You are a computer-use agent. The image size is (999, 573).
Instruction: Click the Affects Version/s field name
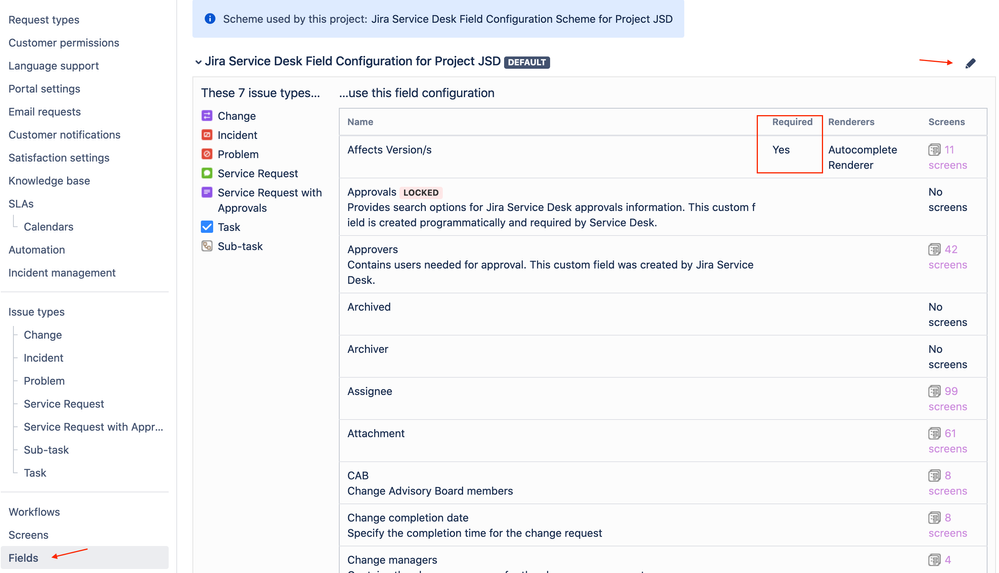pos(389,150)
